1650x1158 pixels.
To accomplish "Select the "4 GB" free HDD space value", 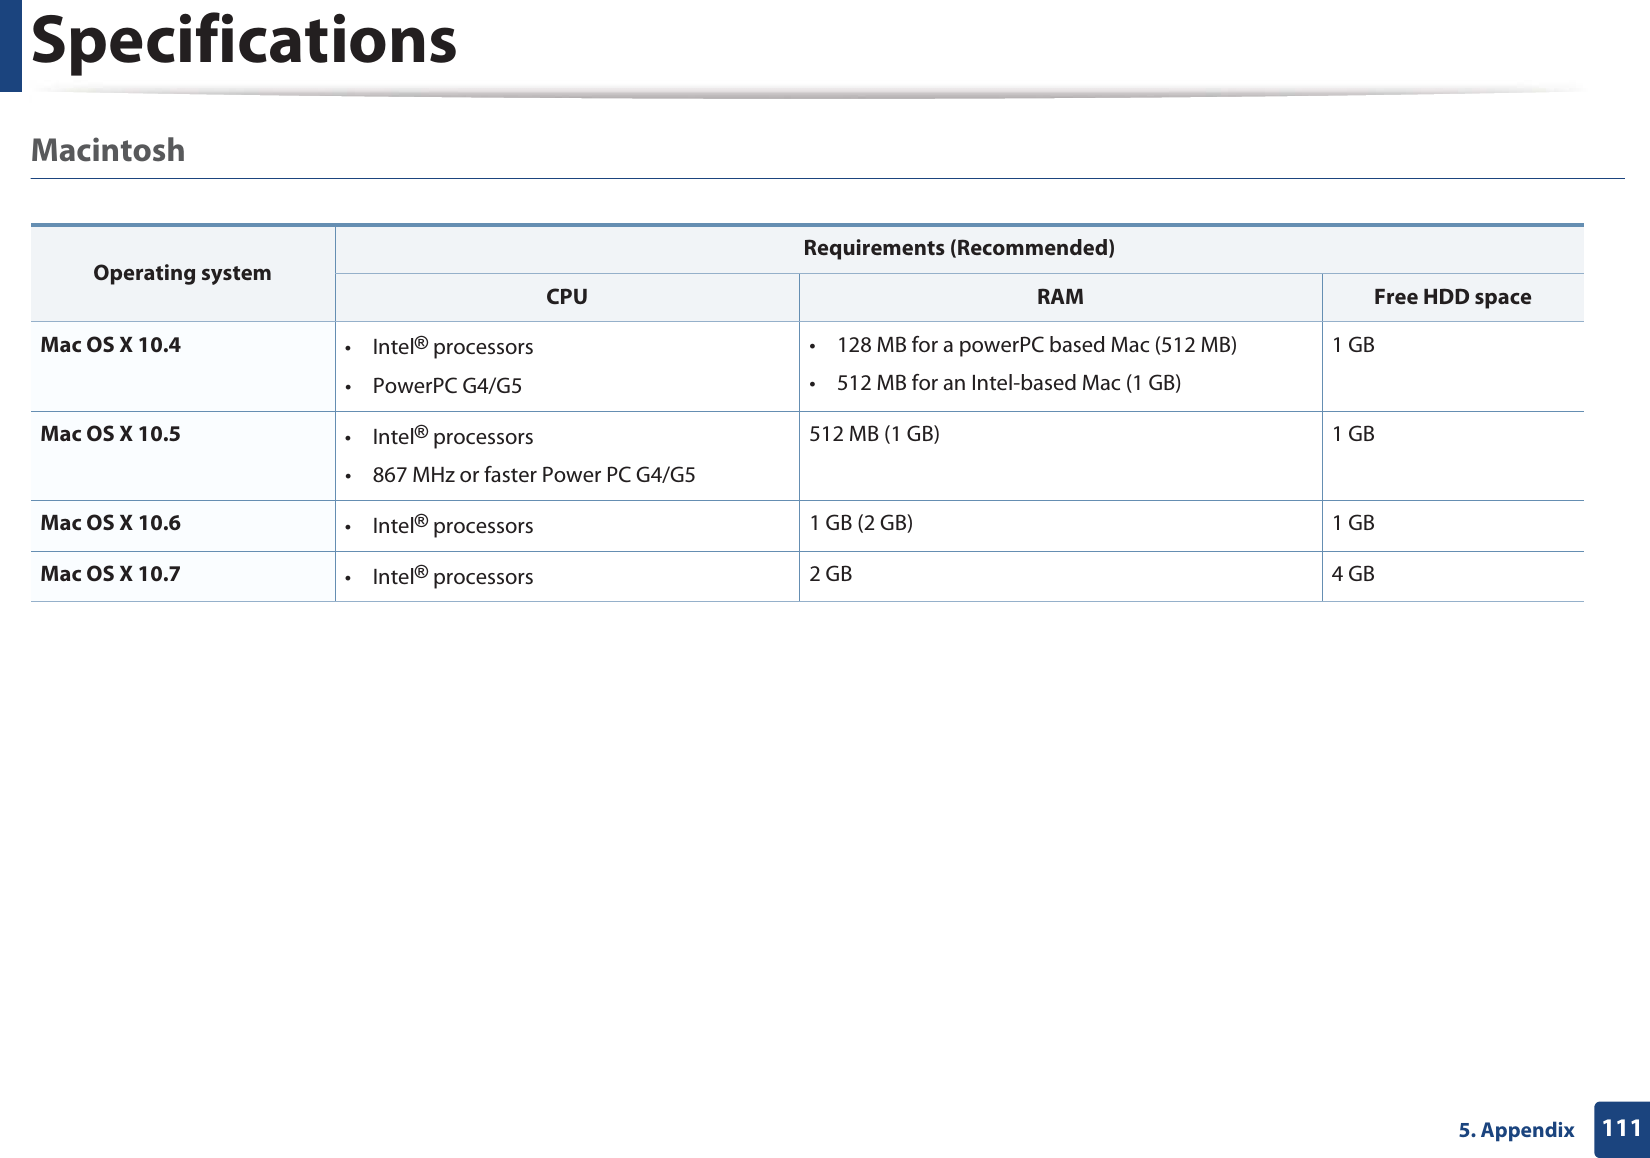I will [x=1353, y=574].
